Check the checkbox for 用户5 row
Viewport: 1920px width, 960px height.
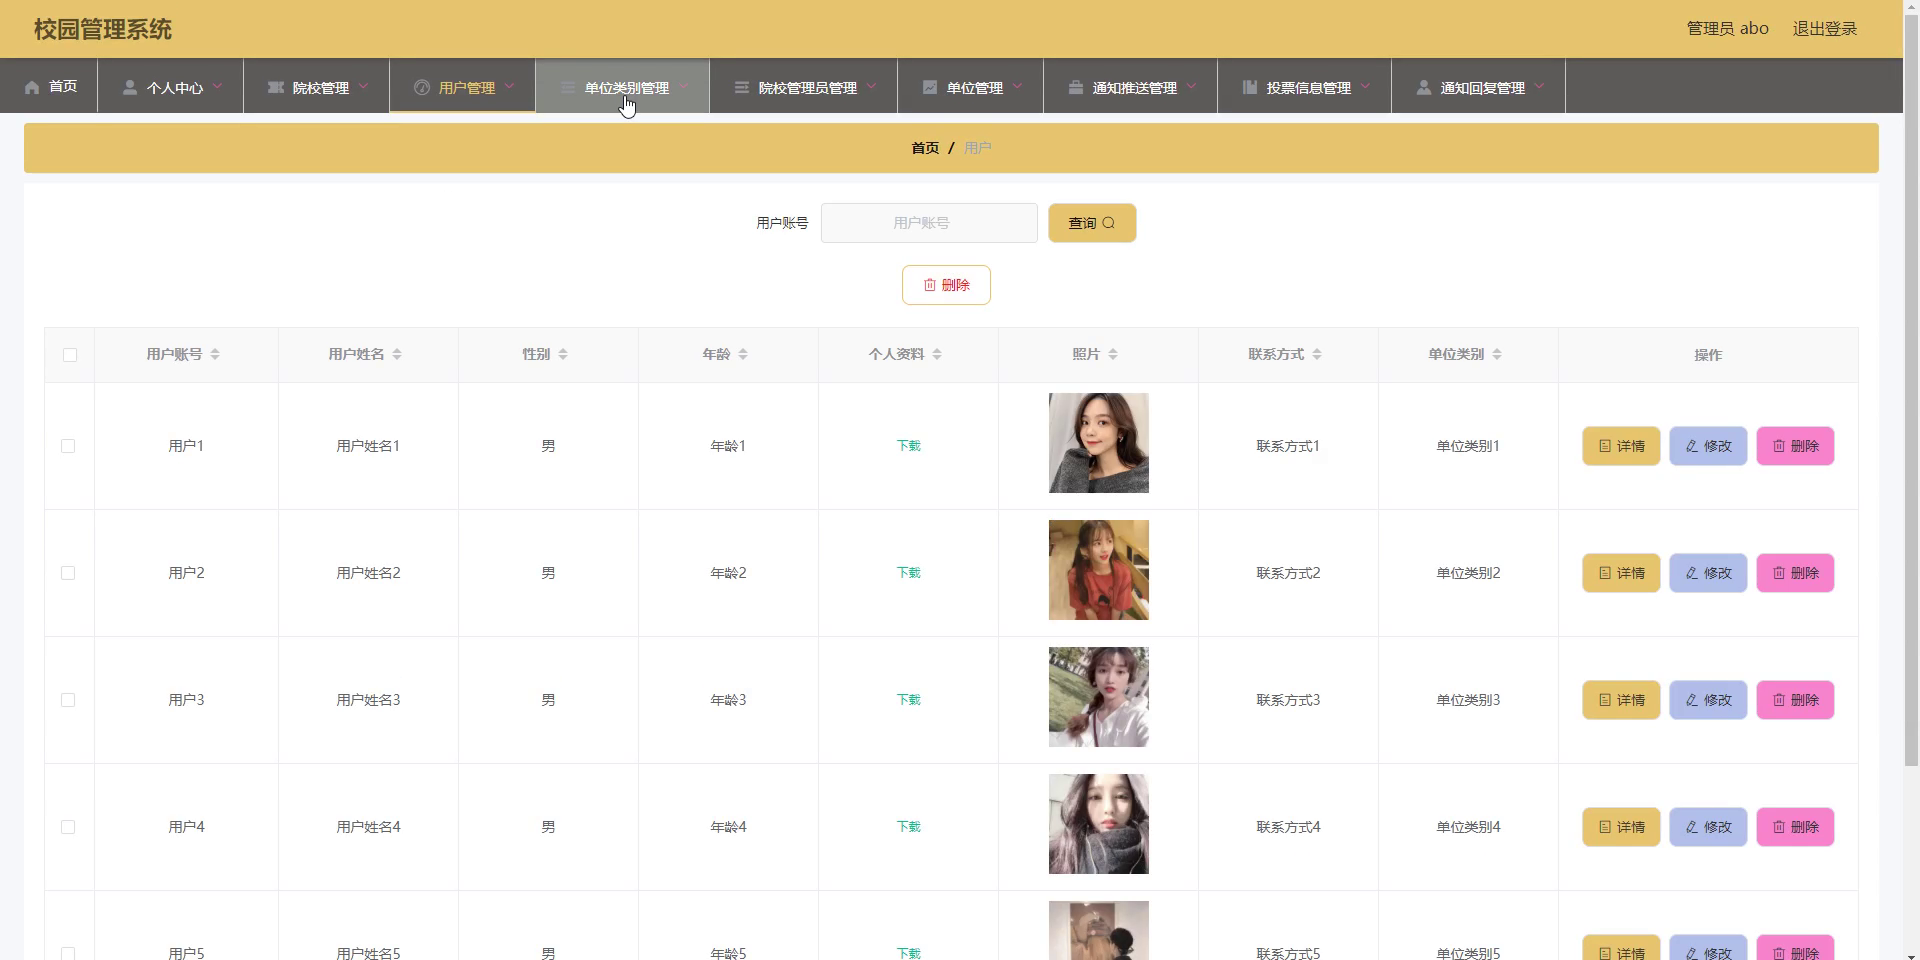(68, 954)
